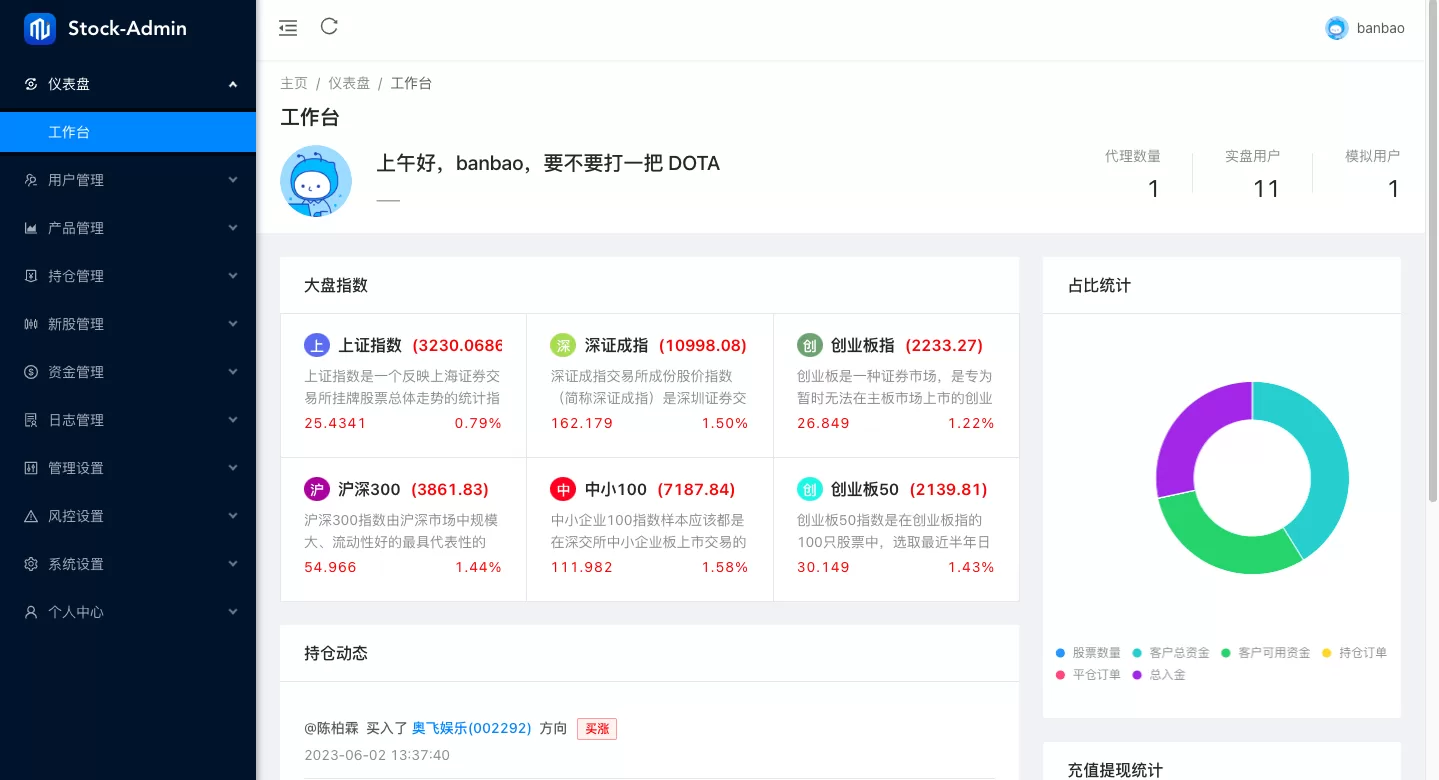Expand the 持仓管理 submenu arrow
The height and width of the screenshot is (780, 1439).
click(233, 276)
